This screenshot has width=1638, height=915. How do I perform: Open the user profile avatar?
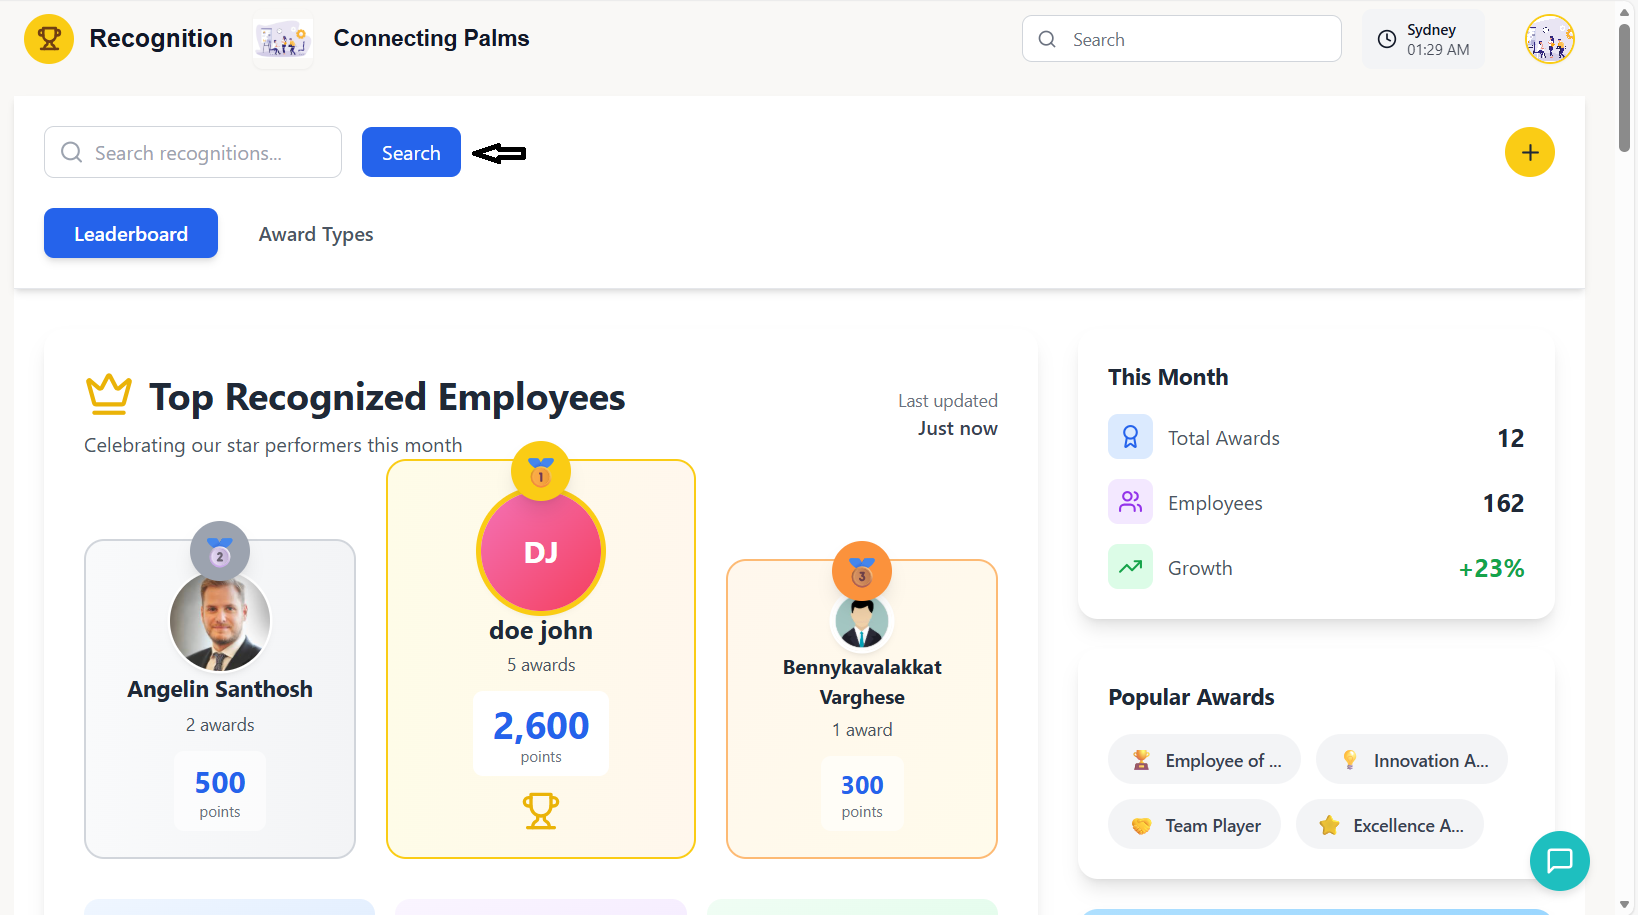pyautogui.click(x=1549, y=40)
